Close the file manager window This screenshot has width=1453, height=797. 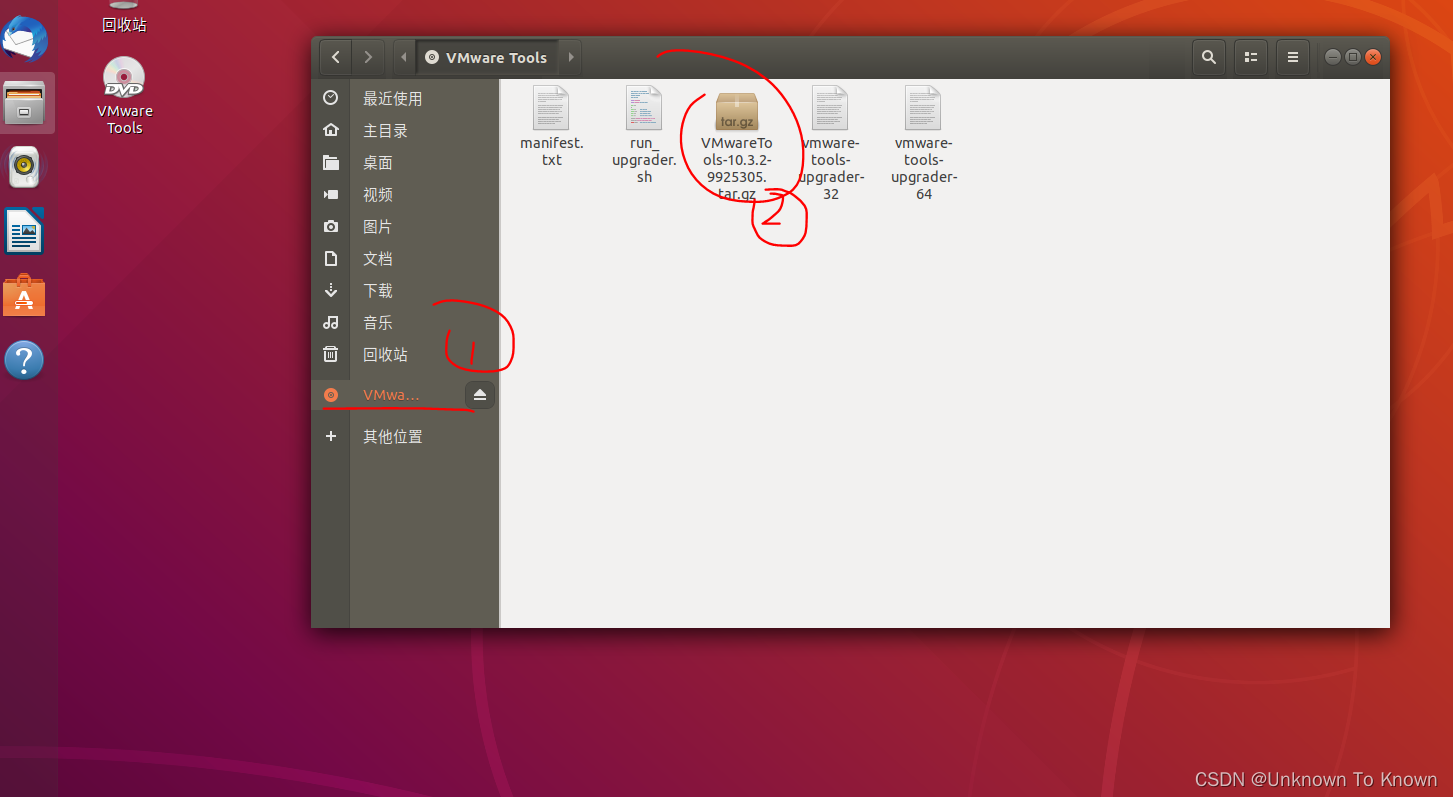(1373, 57)
